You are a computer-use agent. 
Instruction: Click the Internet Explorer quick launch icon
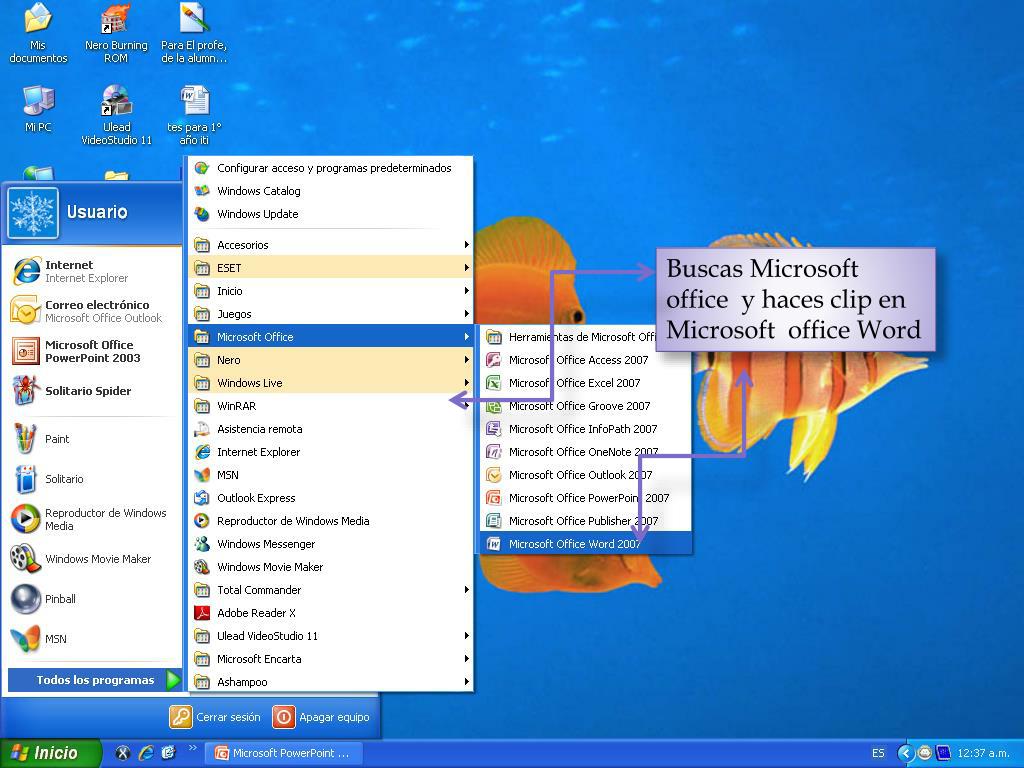tap(146, 753)
